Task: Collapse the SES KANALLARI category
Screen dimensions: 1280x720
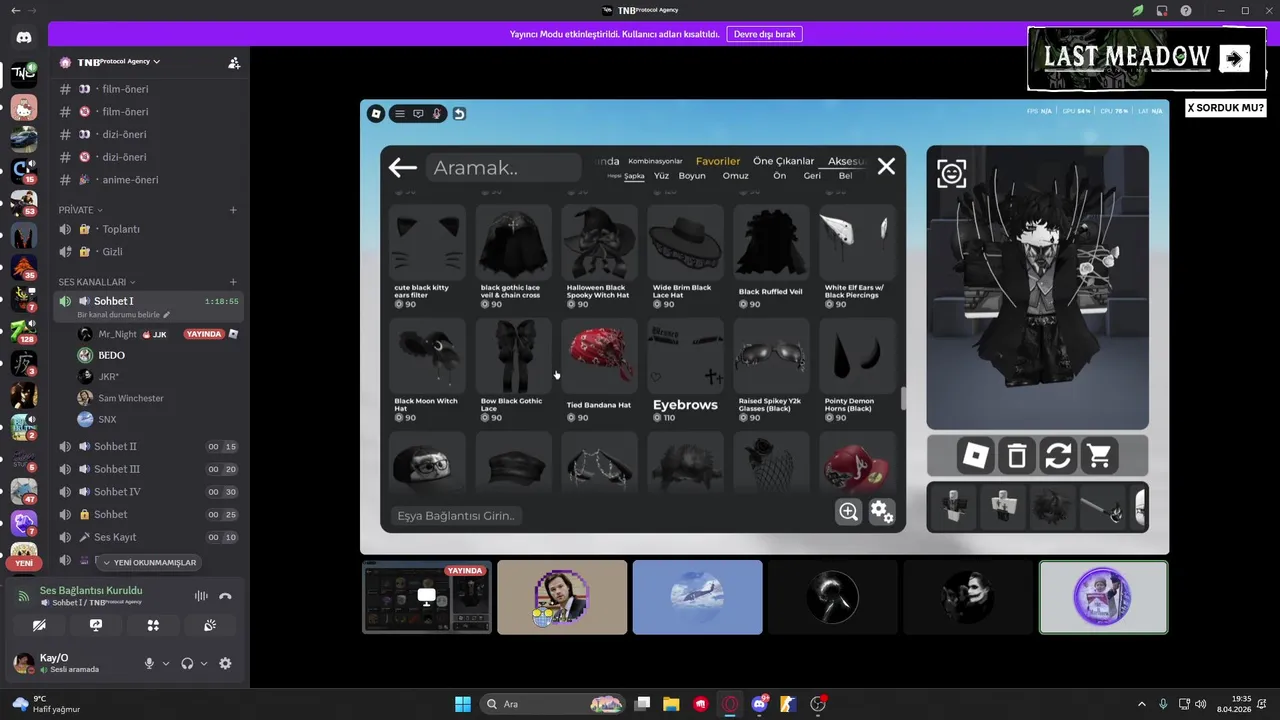Action: (97, 282)
